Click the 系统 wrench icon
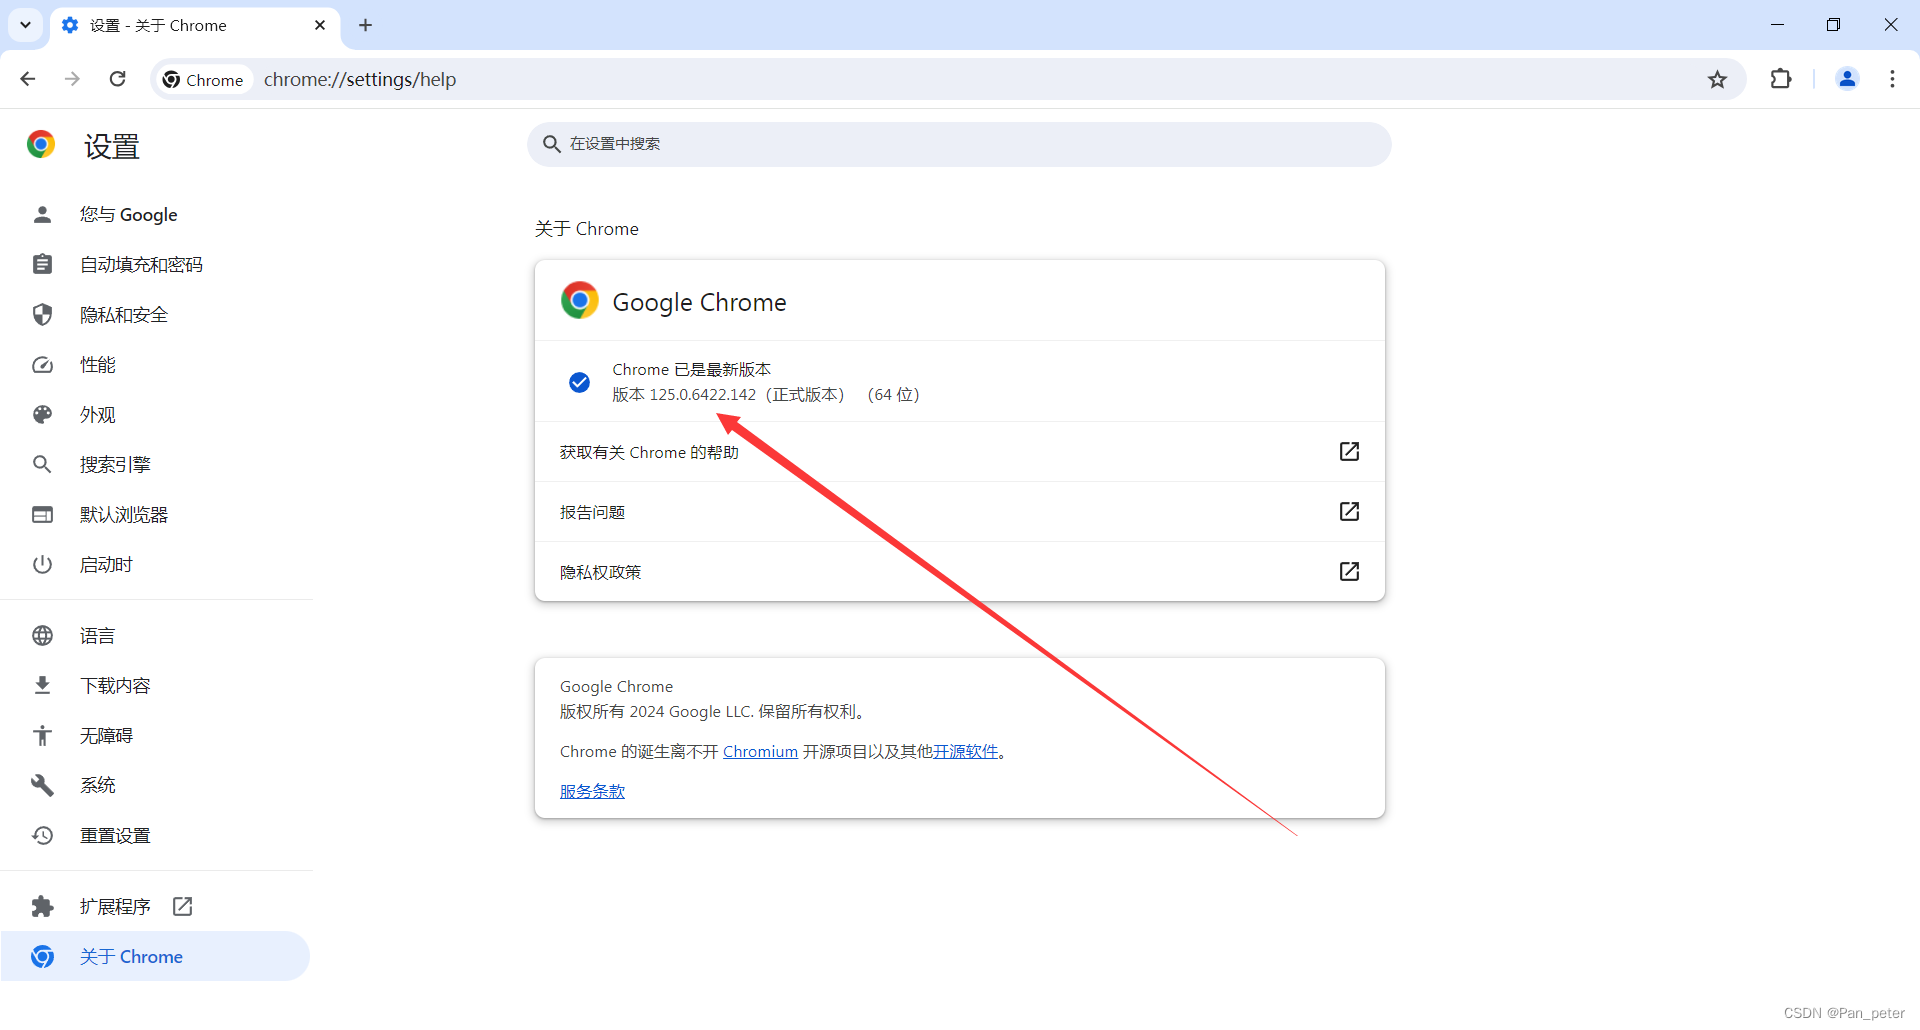Viewport: 1920px width, 1030px height. (42, 786)
